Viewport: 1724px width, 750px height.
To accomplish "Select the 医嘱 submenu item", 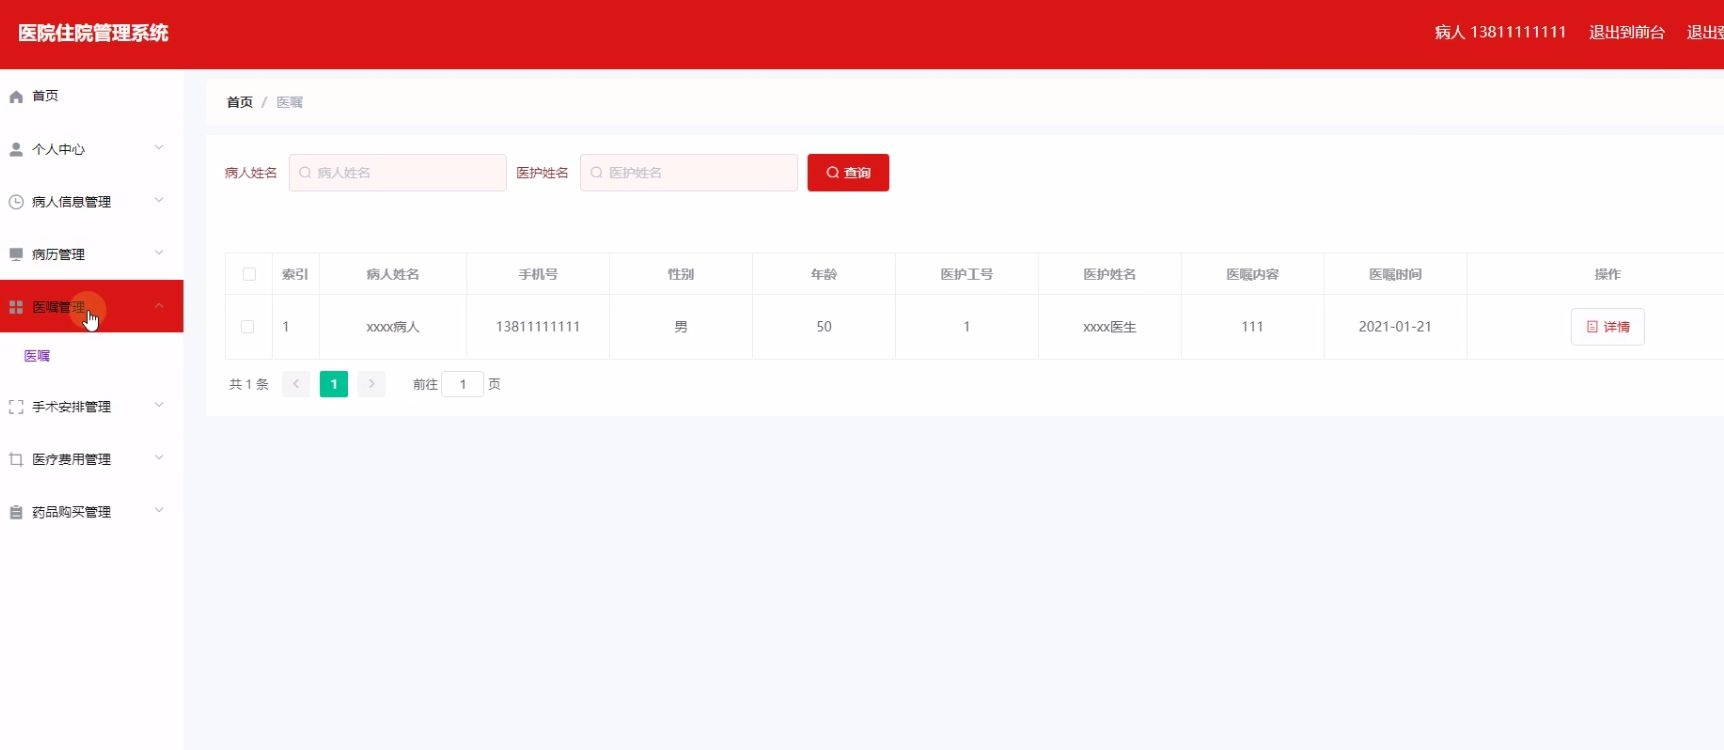I will click(92, 356).
